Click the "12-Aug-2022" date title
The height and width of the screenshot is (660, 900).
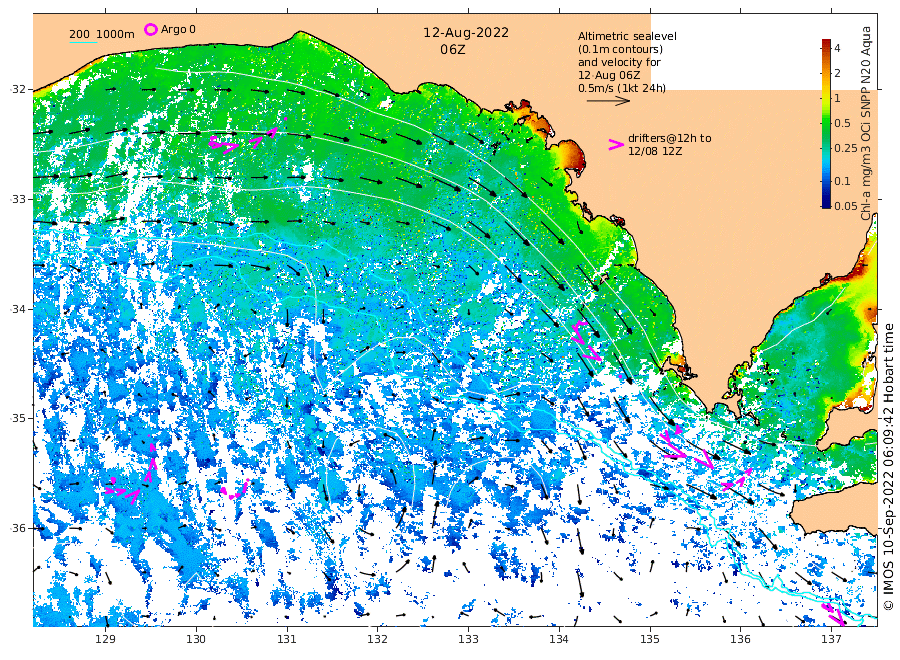tap(465, 33)
